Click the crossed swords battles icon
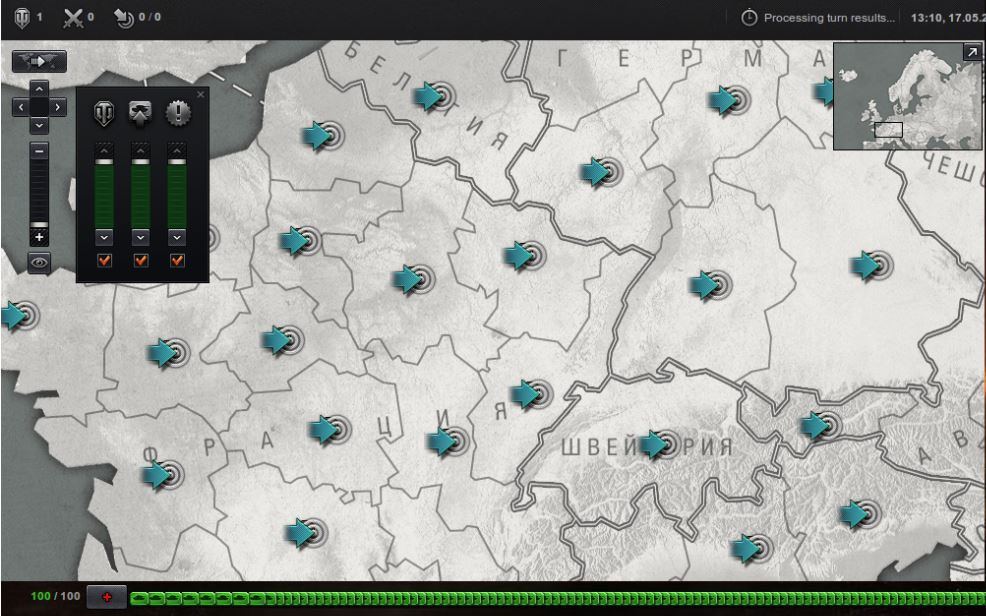Image resolution: width=986 pixels, height=616 pixels. tap(74, 17)
